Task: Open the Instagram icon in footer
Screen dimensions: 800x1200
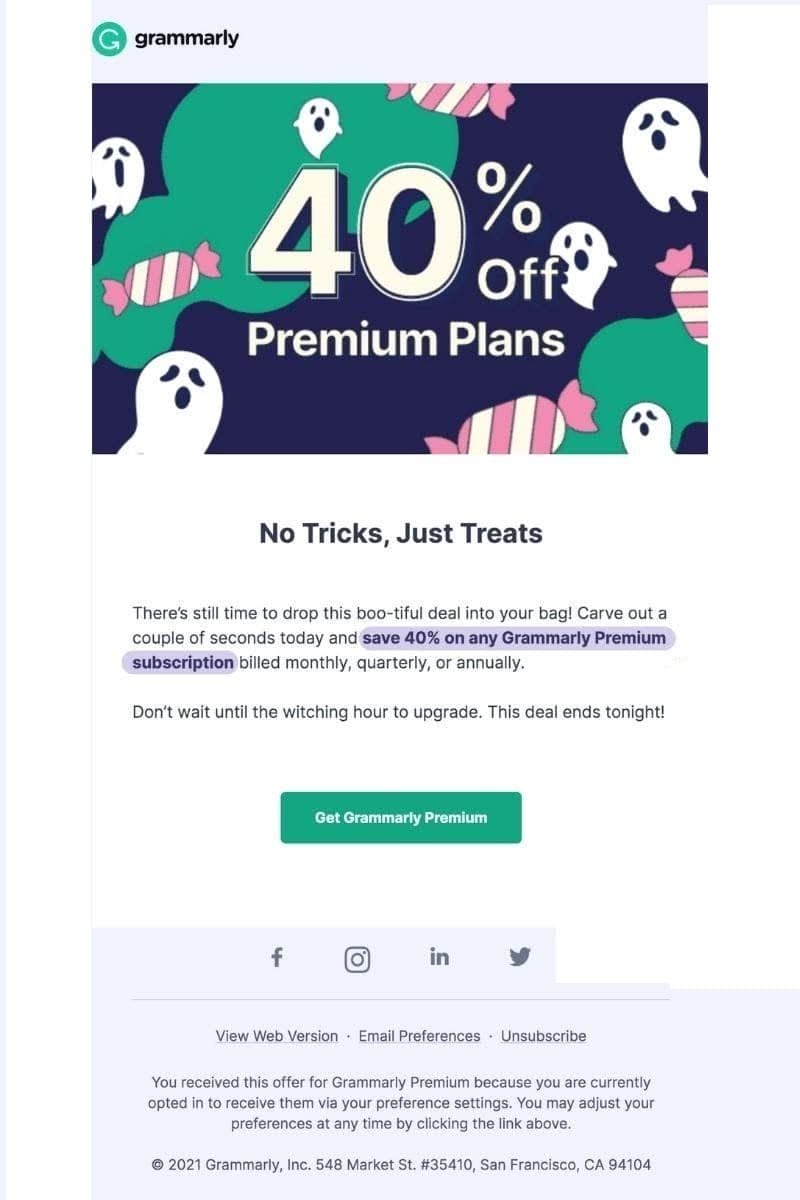Action: coord(357,959)
